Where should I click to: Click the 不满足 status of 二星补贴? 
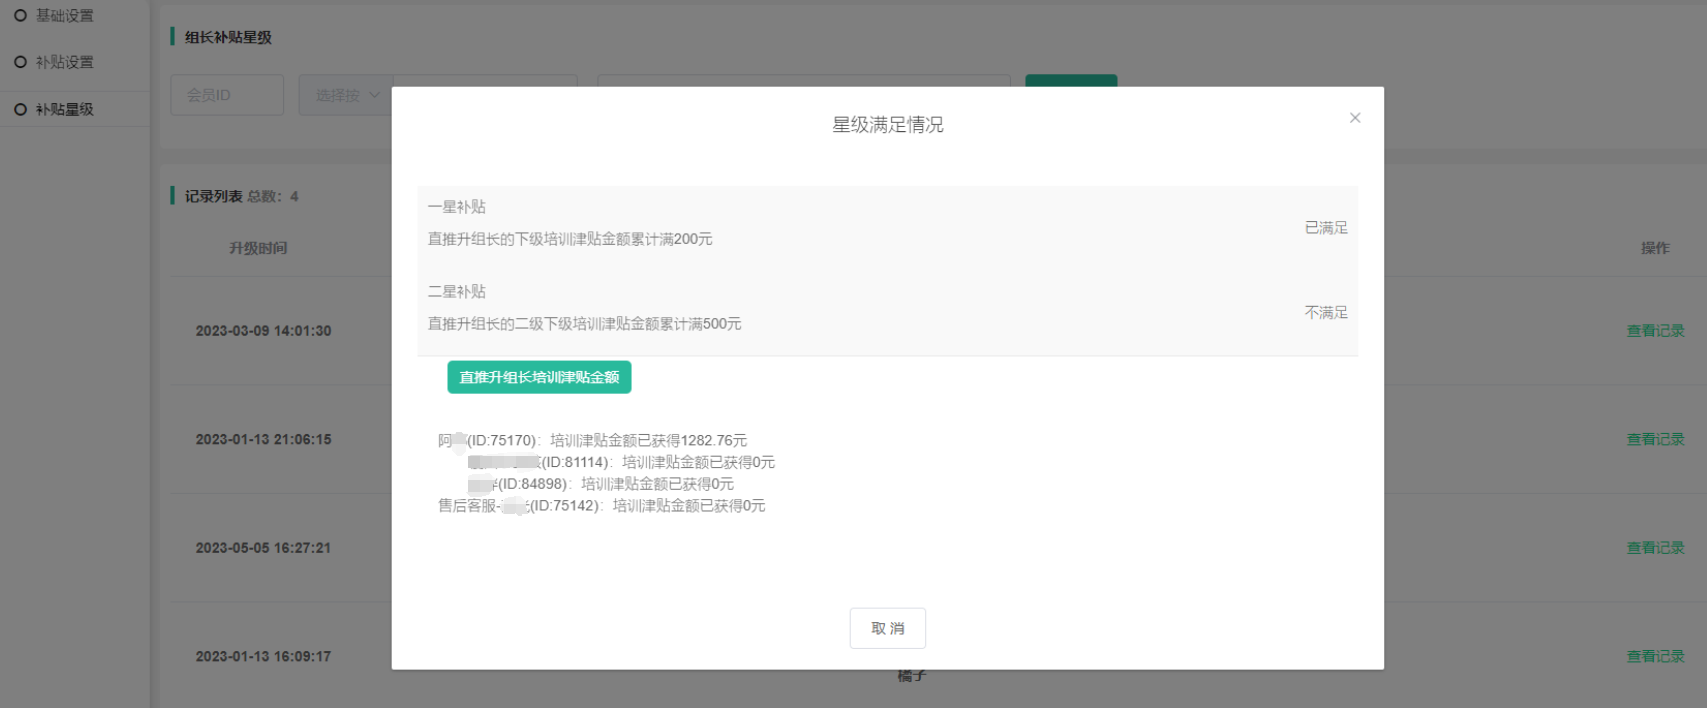pyautogui.click(x=1325, y=313)
